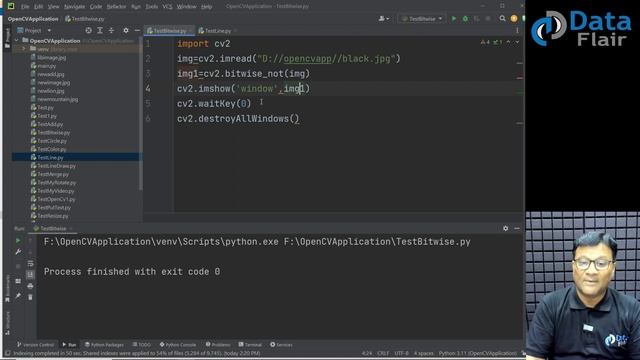
Task: Open Python Console tool window
Action: (x=178, y=345)
